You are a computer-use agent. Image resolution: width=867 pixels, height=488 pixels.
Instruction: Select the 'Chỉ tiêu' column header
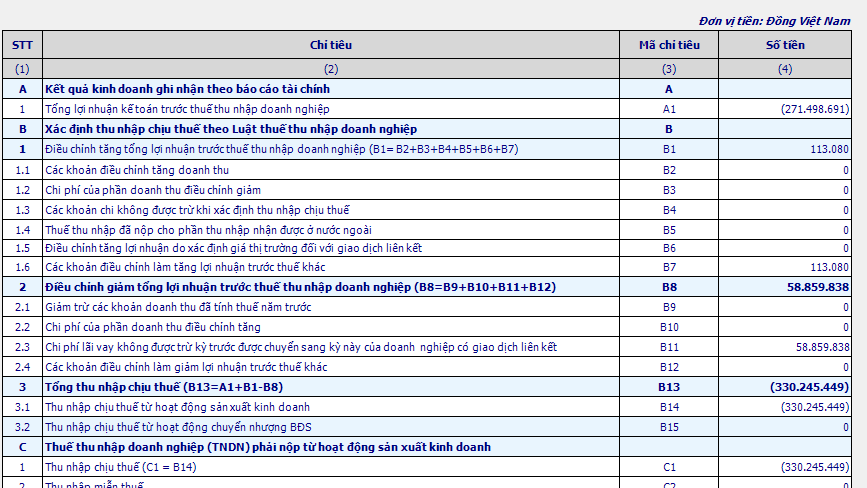pyautogui.click(x=331, y=45)
